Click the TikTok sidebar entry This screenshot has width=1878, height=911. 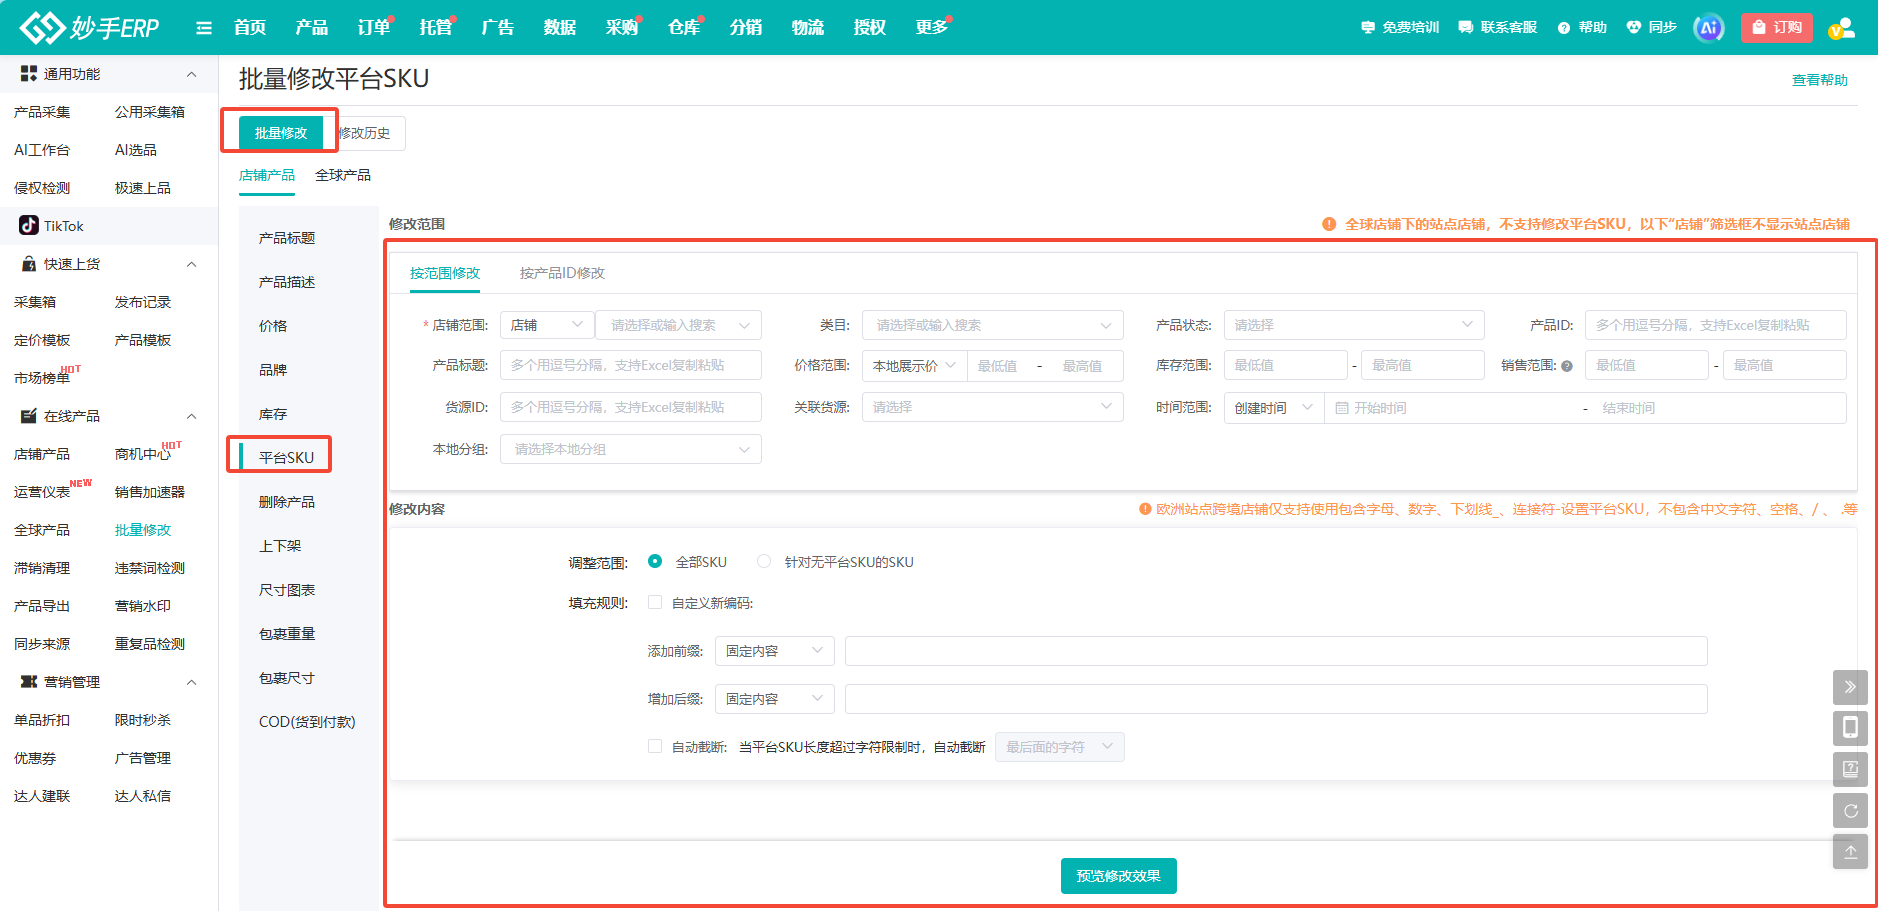click(x=108, y=226)
